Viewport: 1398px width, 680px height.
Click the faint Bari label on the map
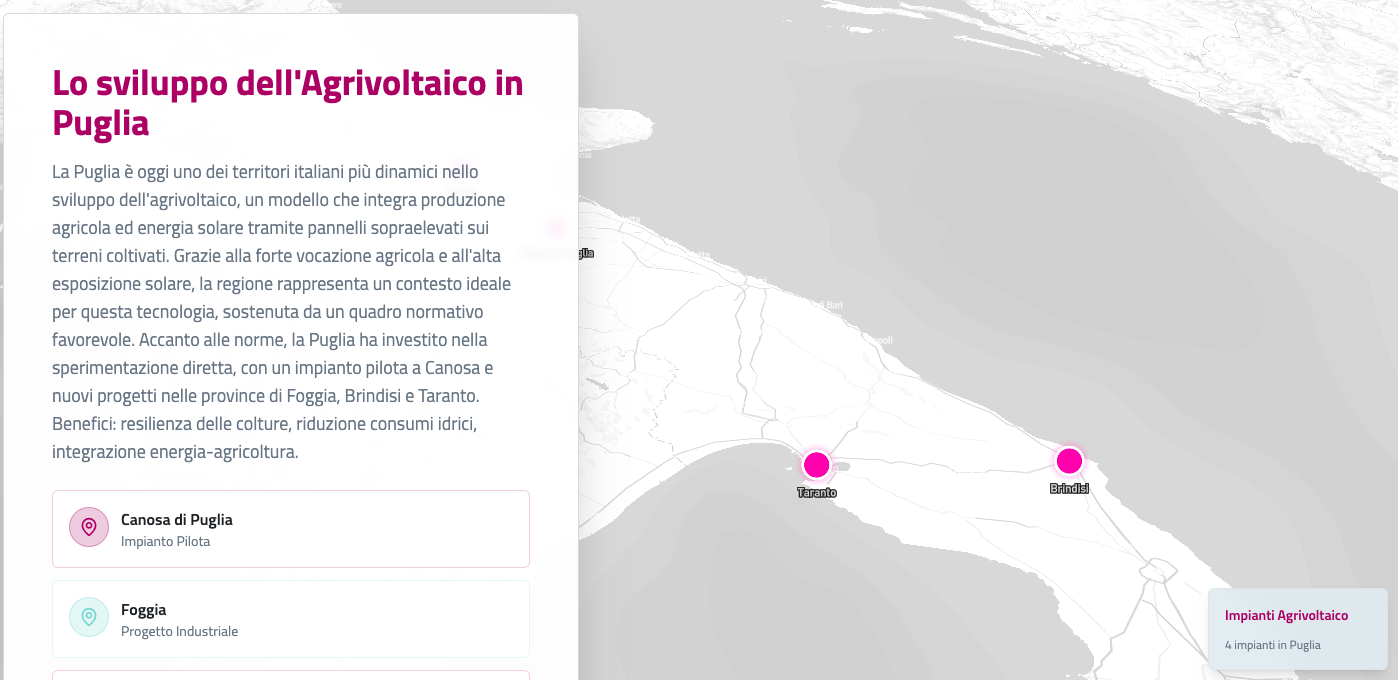pos(832,304)
